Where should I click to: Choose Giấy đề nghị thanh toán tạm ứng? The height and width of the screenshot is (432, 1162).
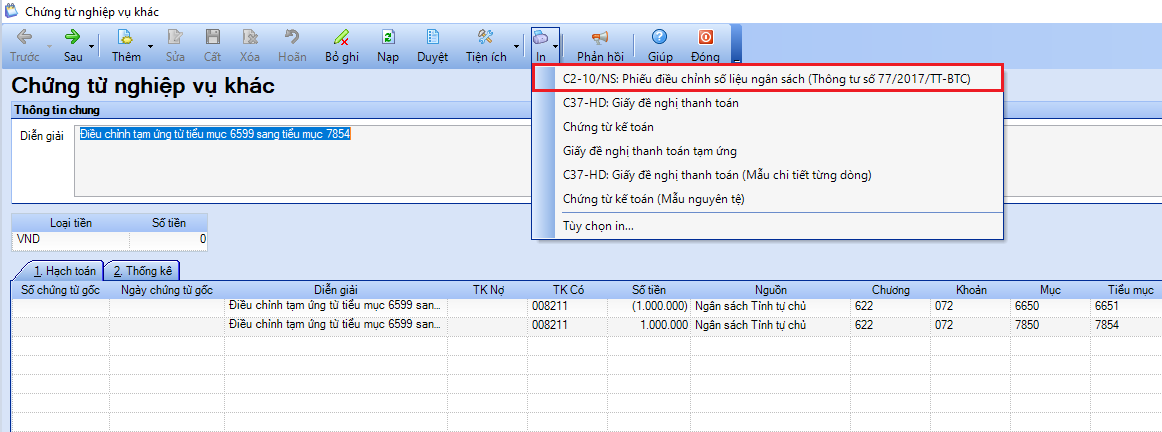pos(649,151)
